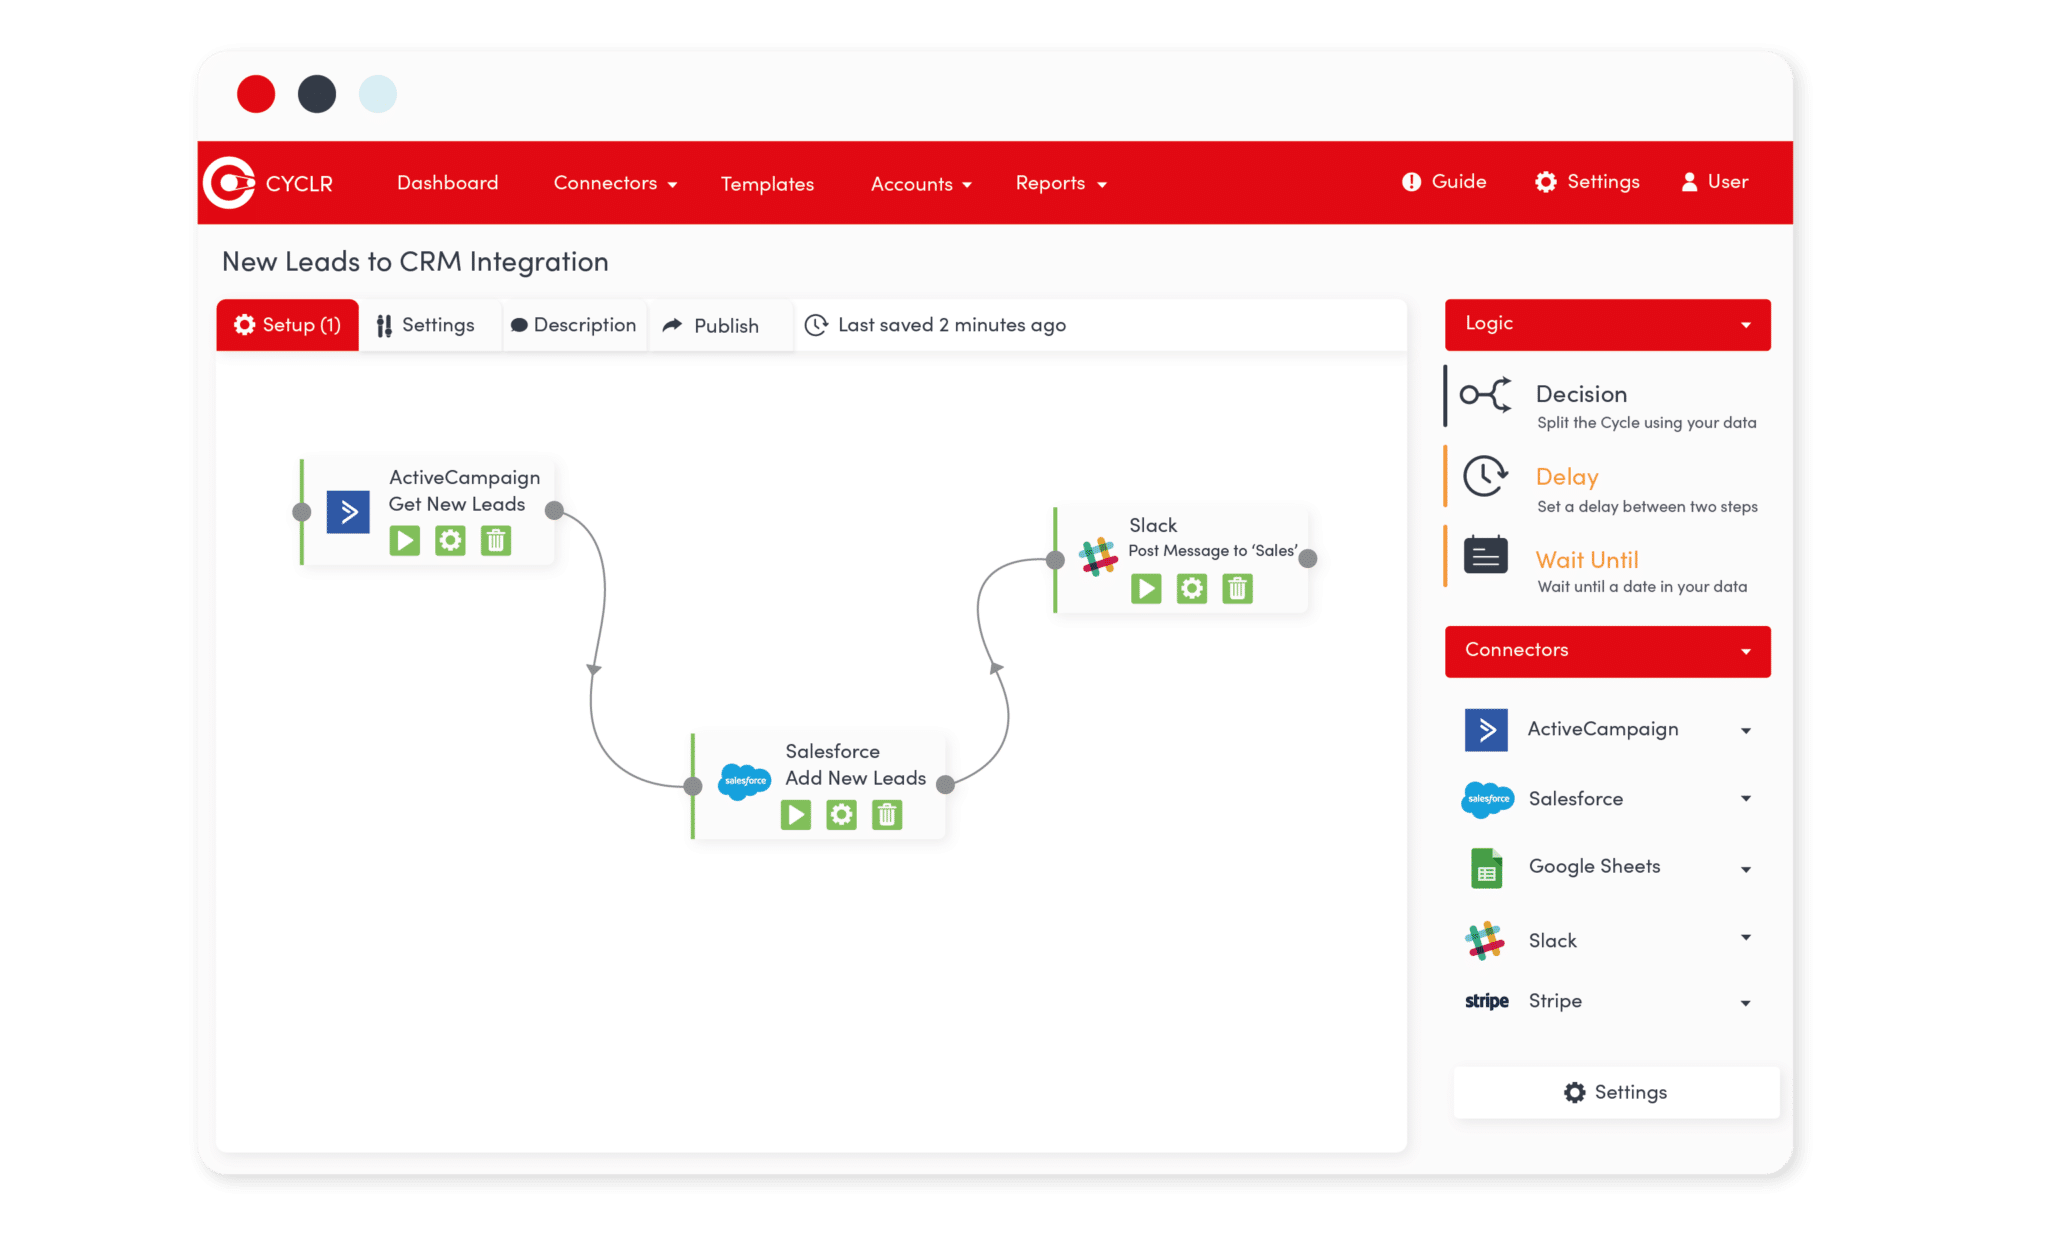Click the ActiveCampaign logo on the canvas step
The width and height of the screenshot is (2048, 1256).
(x=348, y=512)
